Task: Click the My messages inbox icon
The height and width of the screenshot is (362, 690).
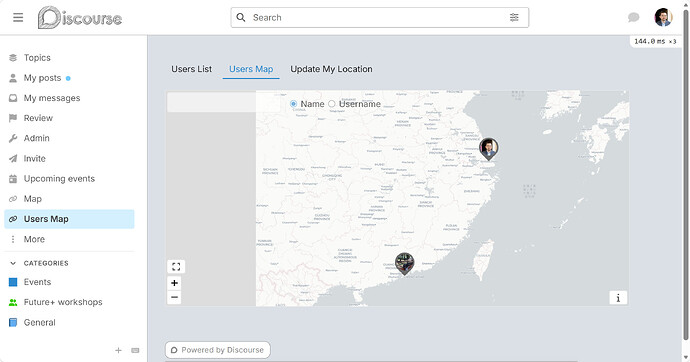Action: tap(13, 98)
